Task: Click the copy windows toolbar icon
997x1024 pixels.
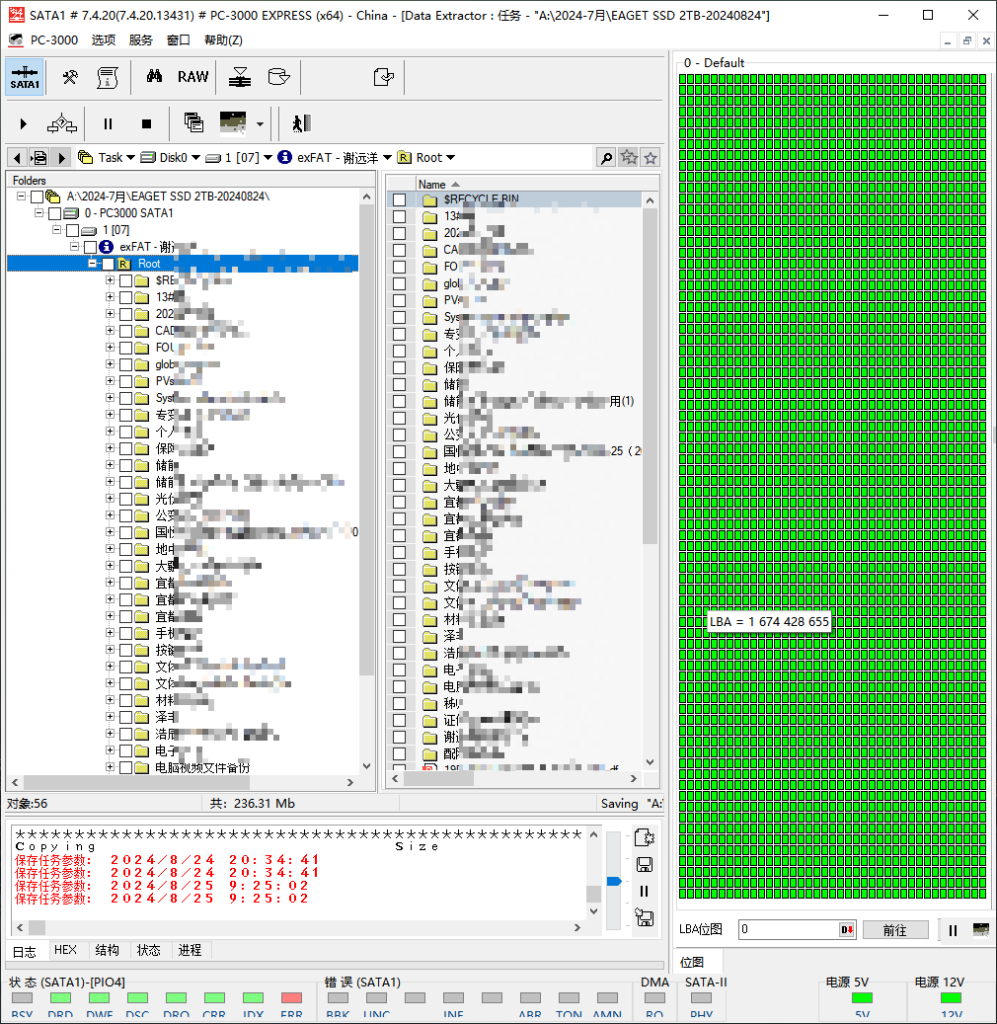Action: [x=193, y=123]
